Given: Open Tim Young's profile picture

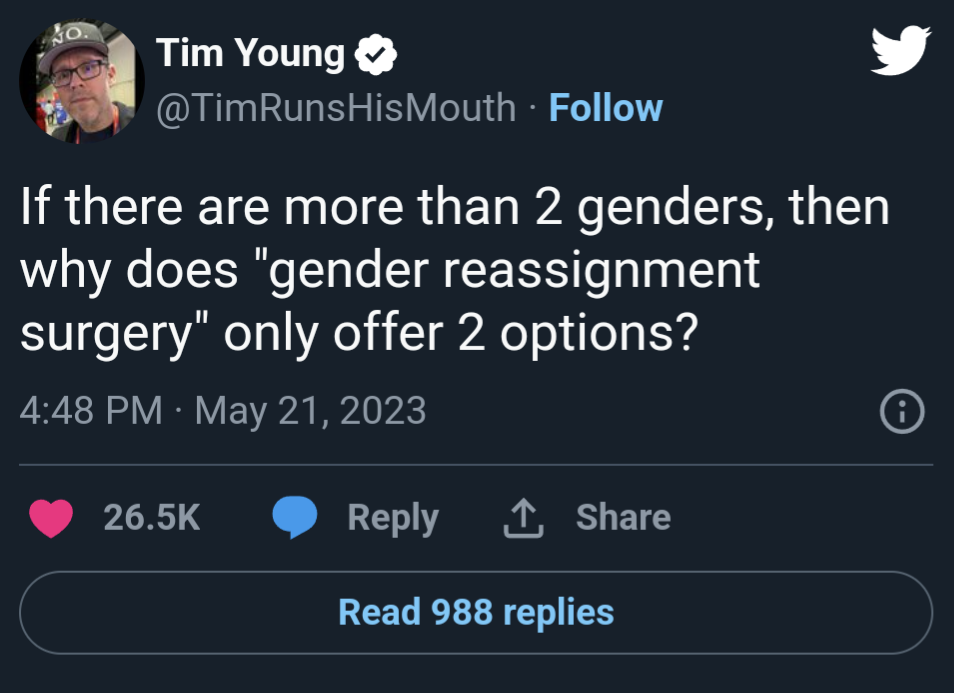Looking at the screenshot, I should point(82,82).
